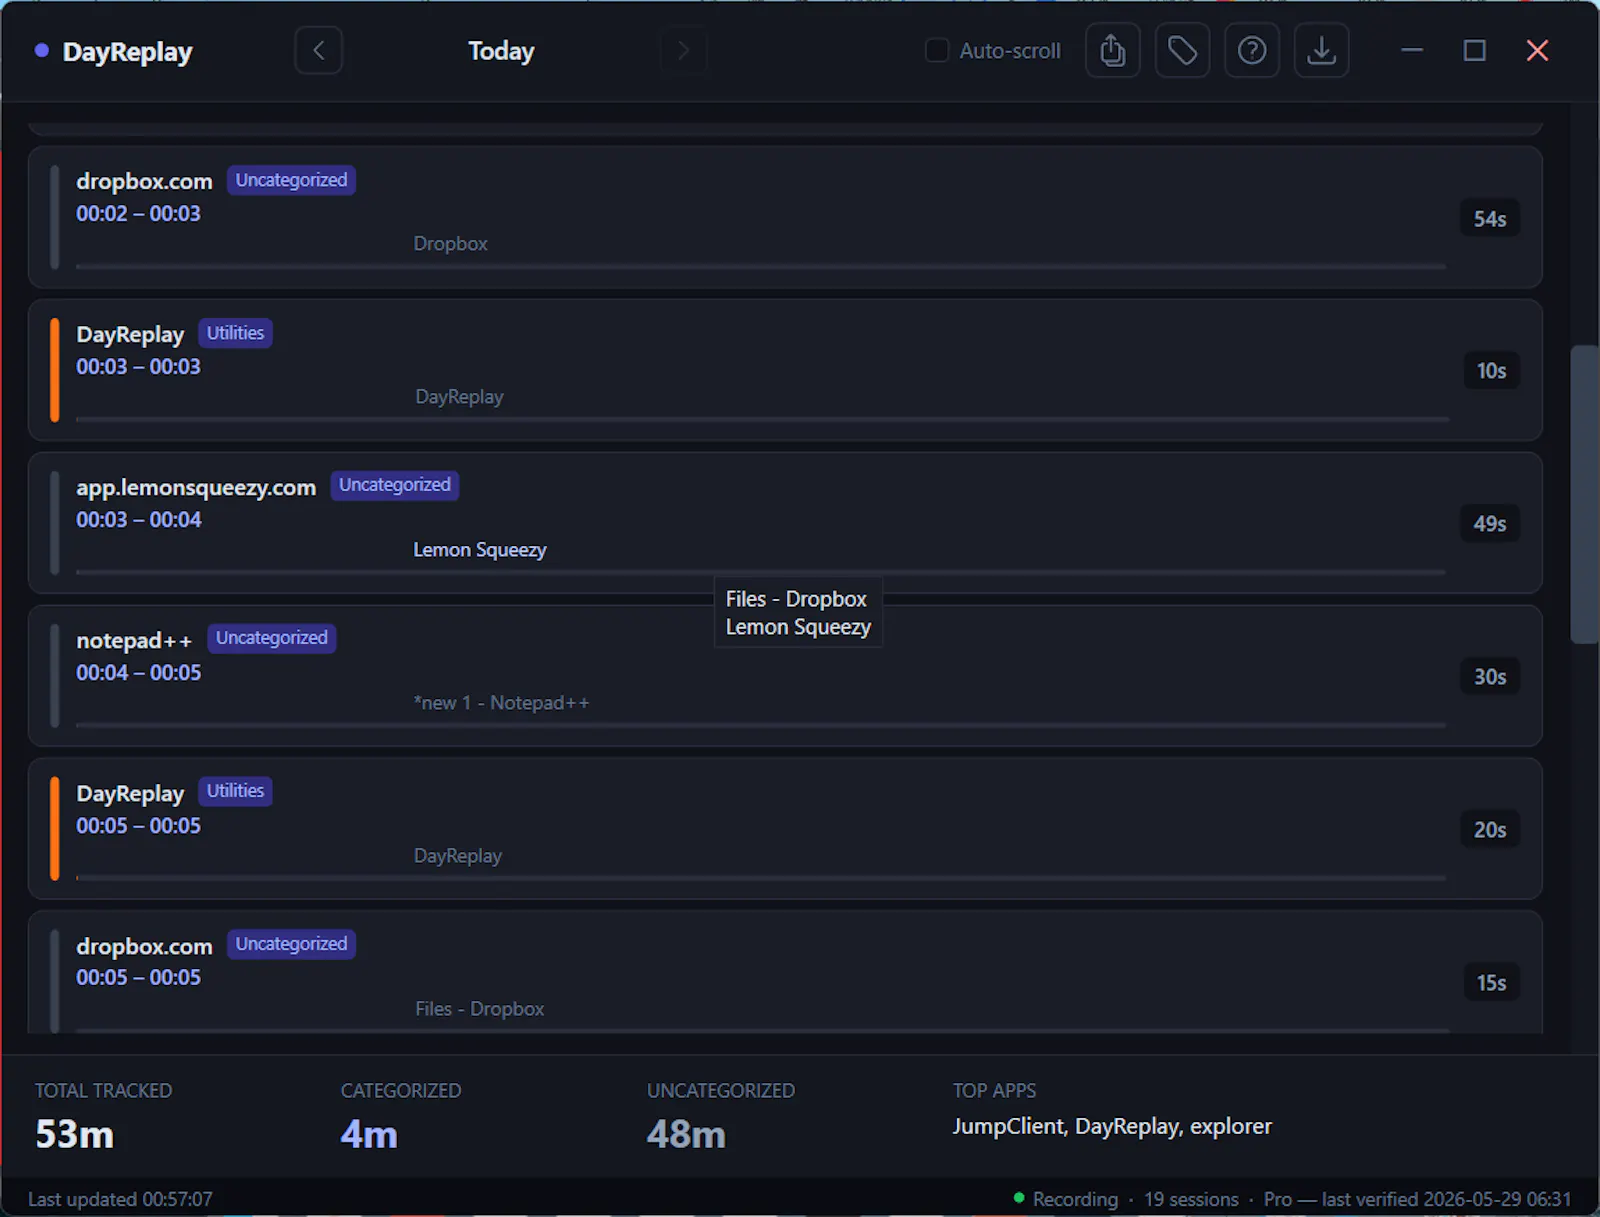Click the 20s duration badge
1600x1217 pixels.
1489,830
